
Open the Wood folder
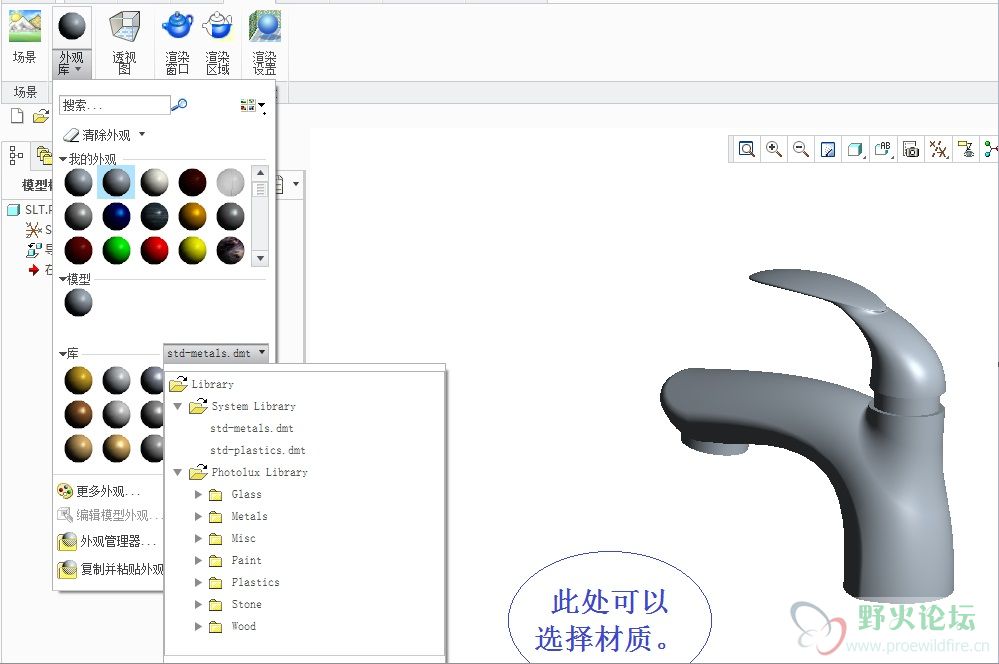click(x=233, y=626)
